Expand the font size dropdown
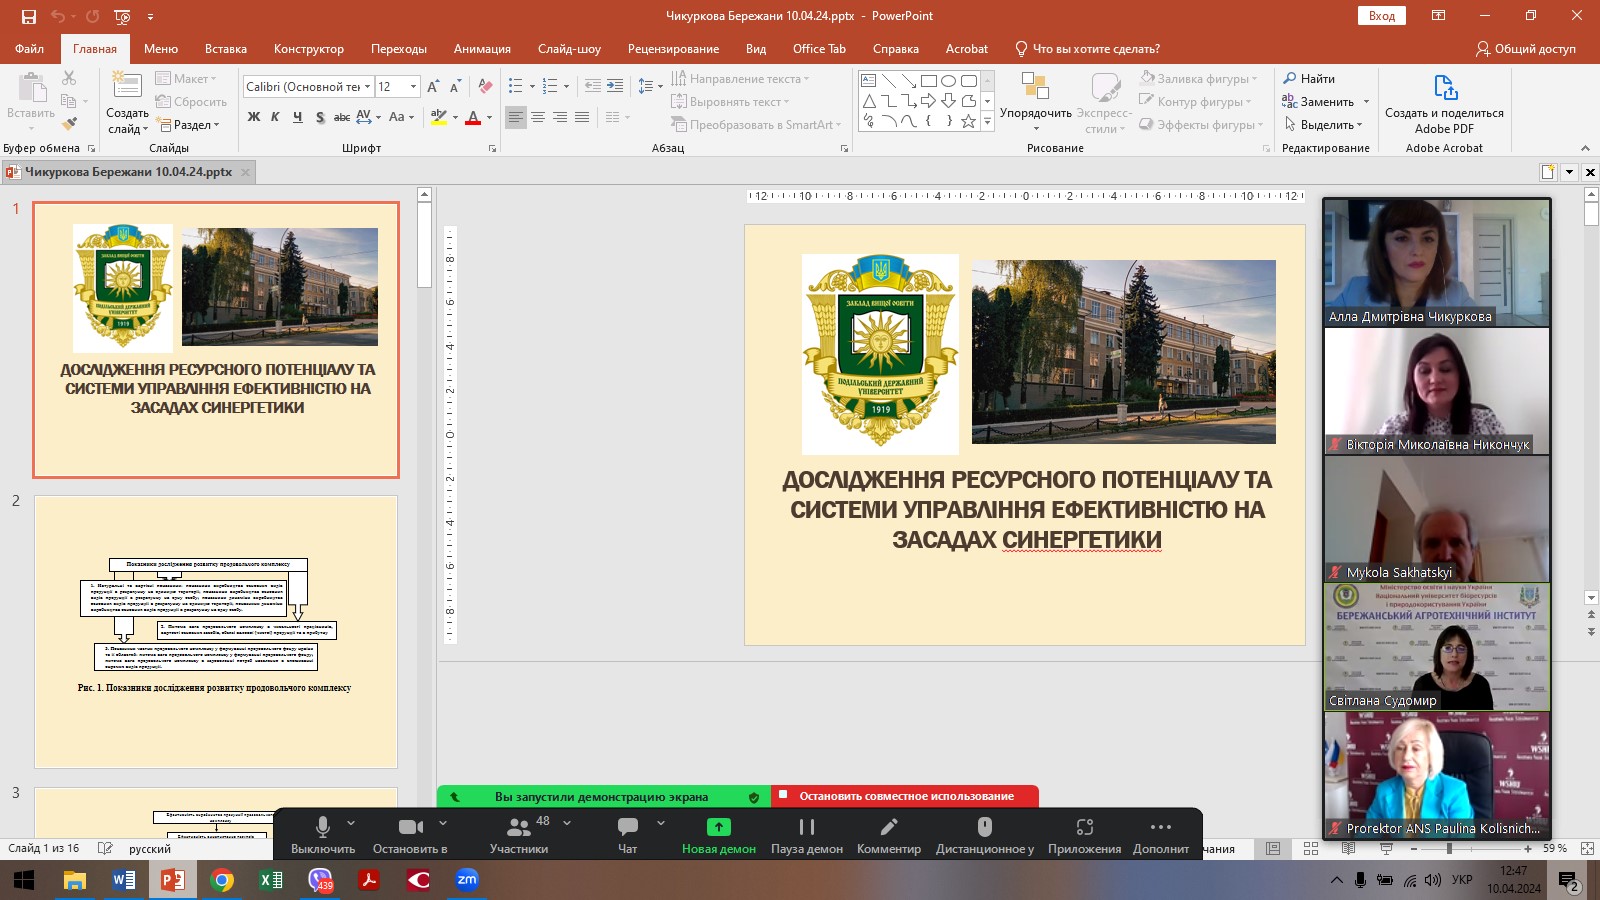Image resolution: width=1600 pixels, height=900 pixels. [x=414, y=87]
